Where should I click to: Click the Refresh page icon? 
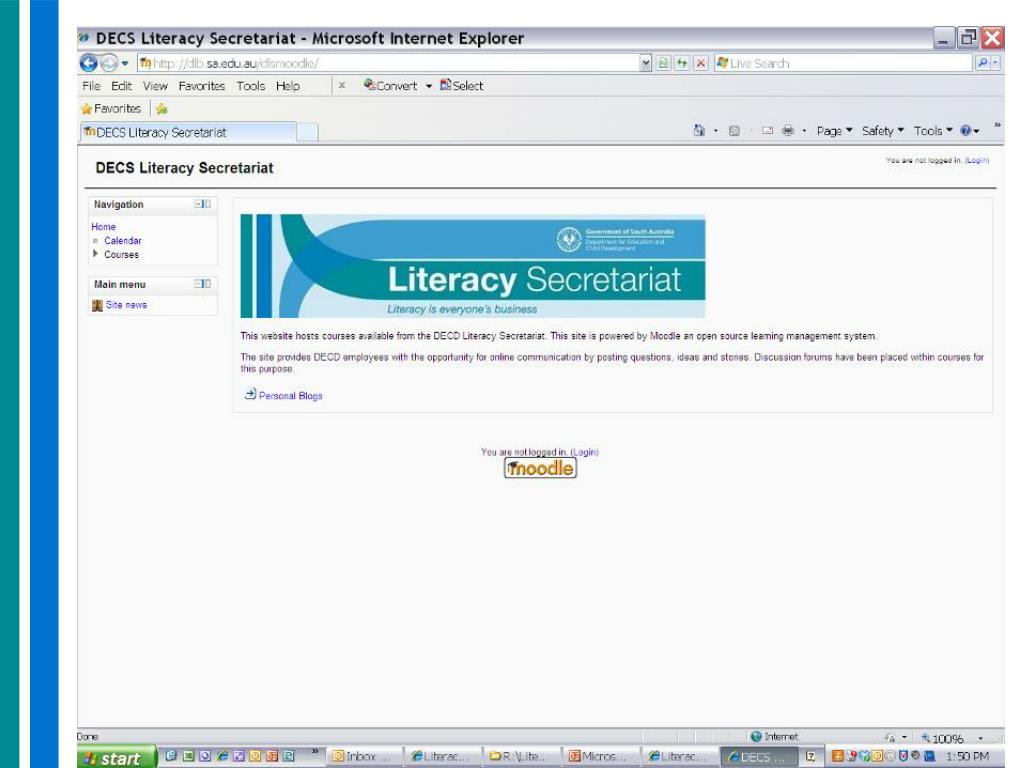[x=682, y=63]
